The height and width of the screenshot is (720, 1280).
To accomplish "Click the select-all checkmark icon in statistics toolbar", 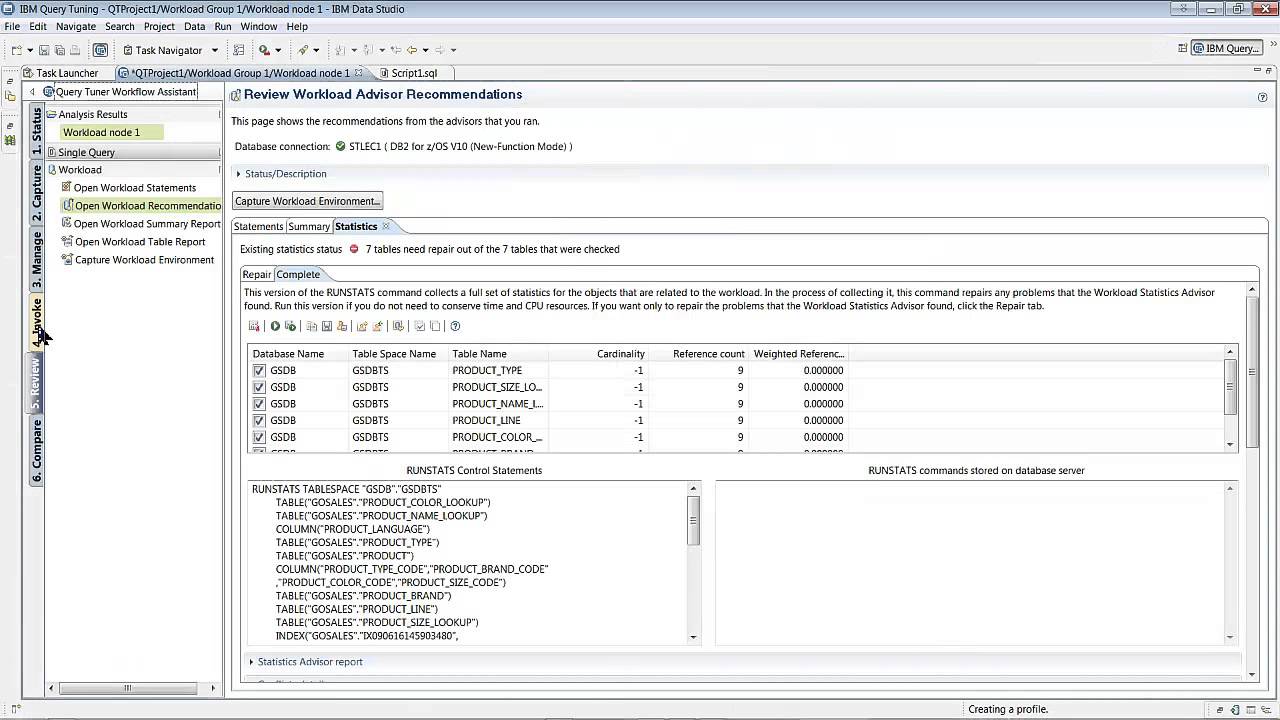I will click(x=420, y=326).
